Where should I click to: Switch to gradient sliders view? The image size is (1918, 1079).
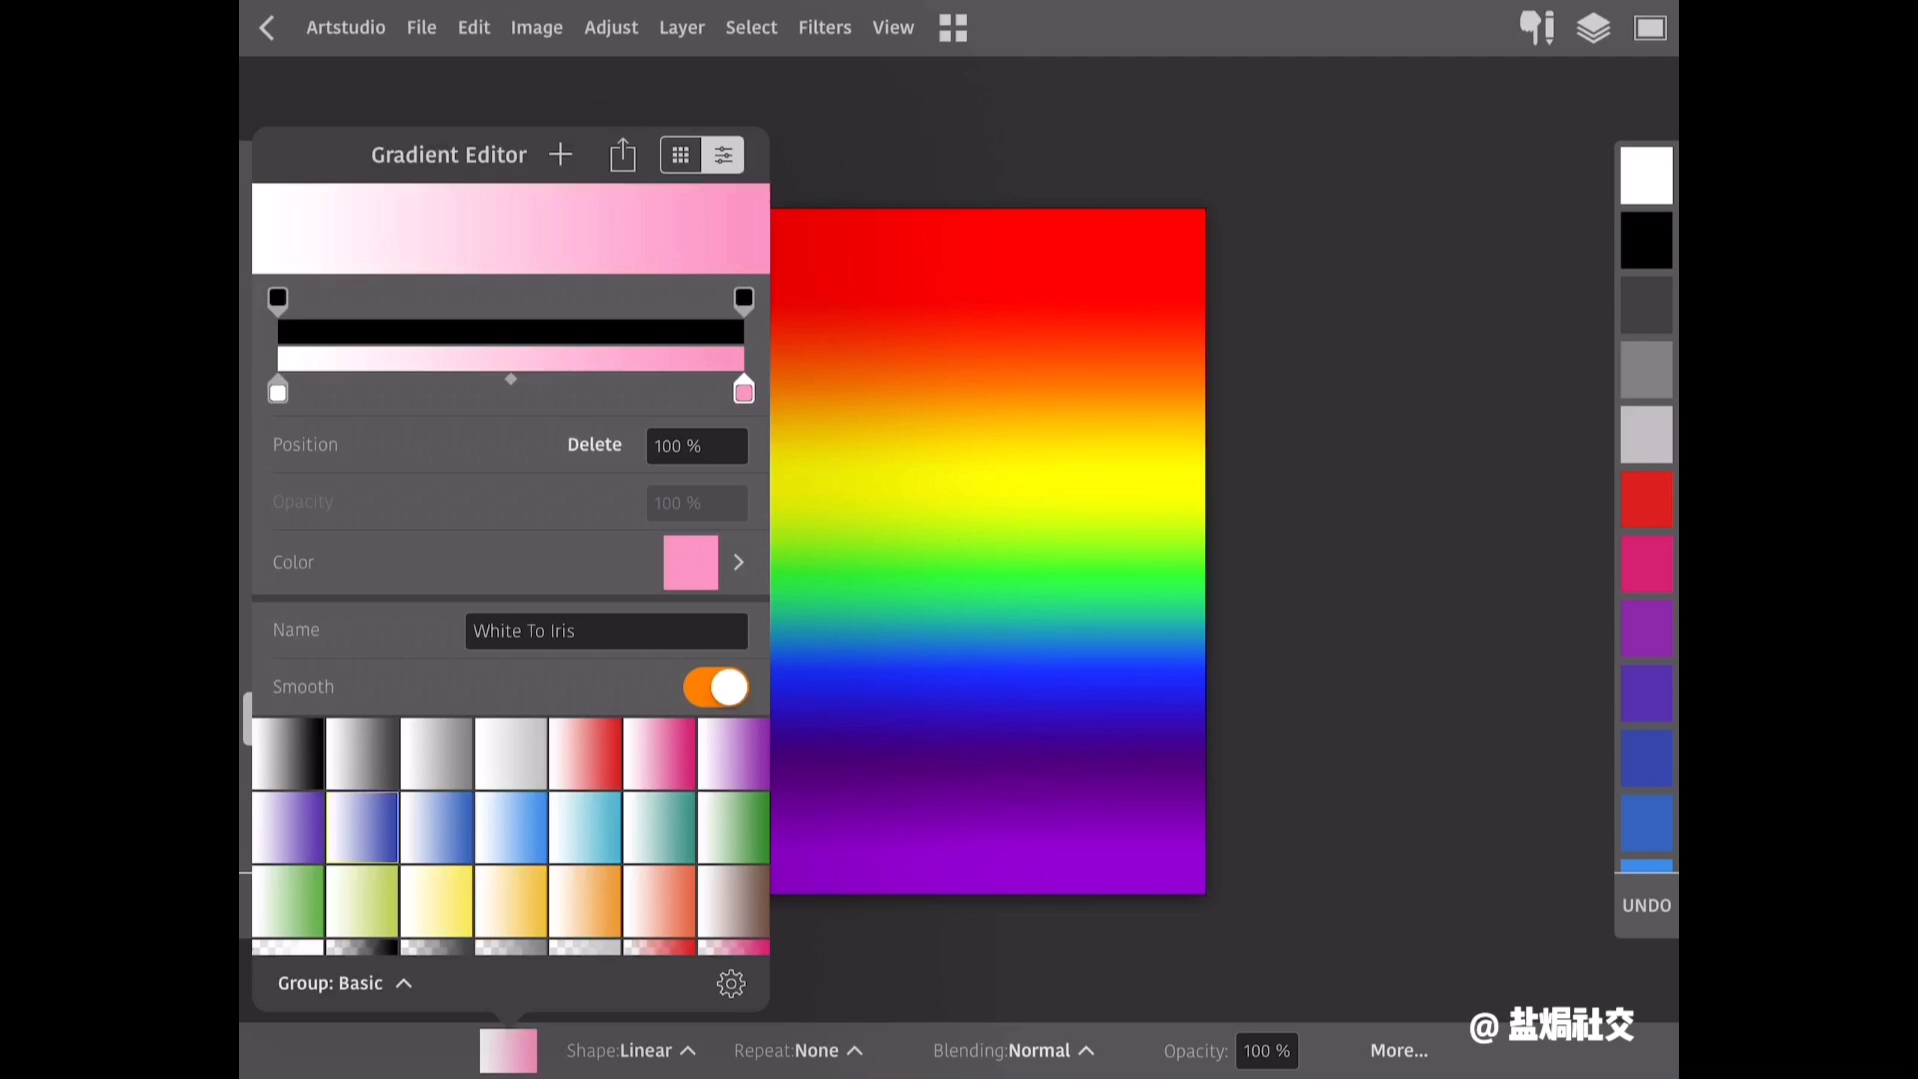click(x=723, y=155)
